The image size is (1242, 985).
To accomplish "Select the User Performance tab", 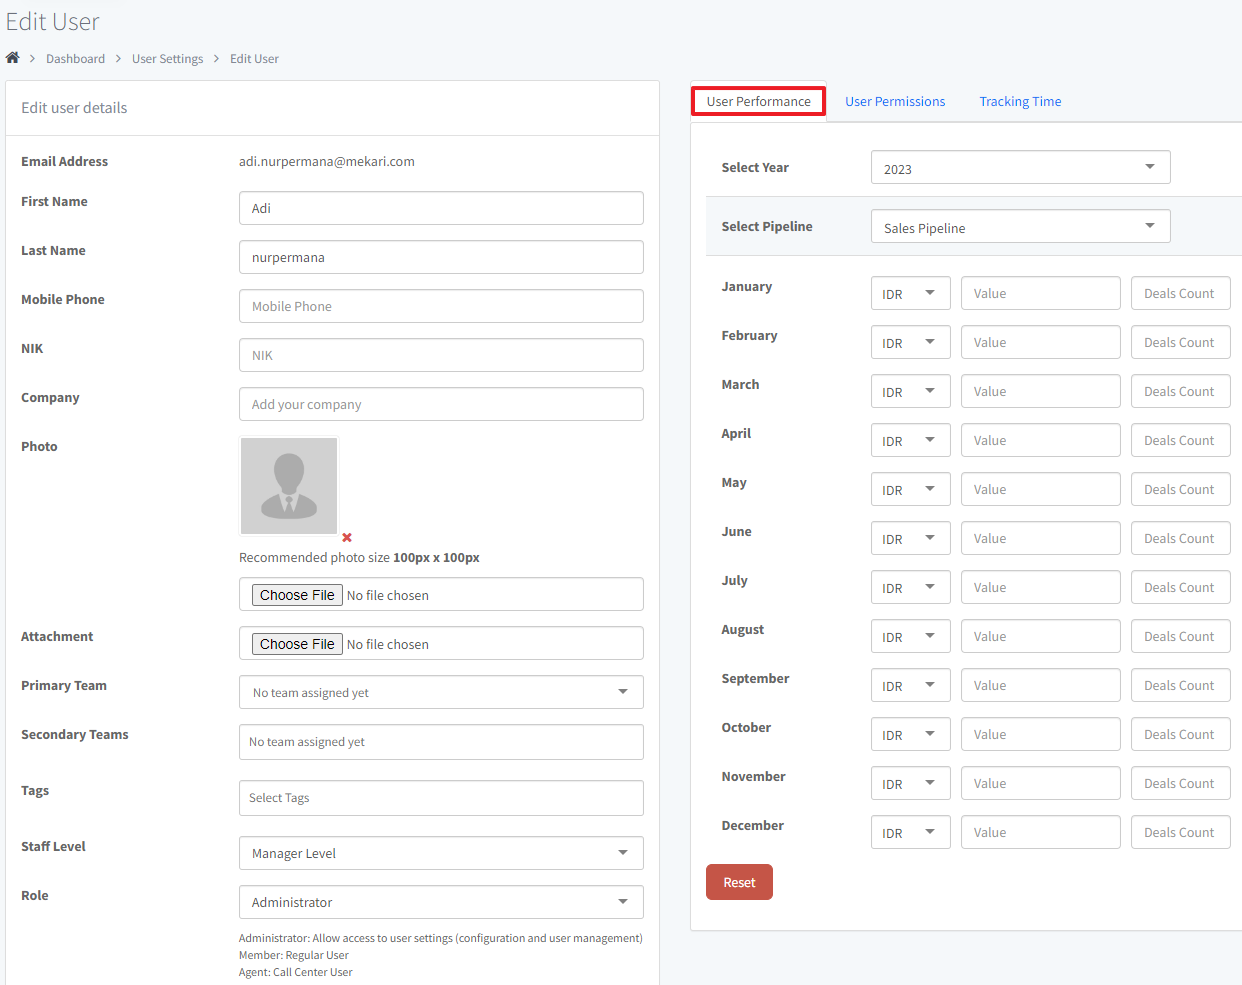I will tap(758, 101).
